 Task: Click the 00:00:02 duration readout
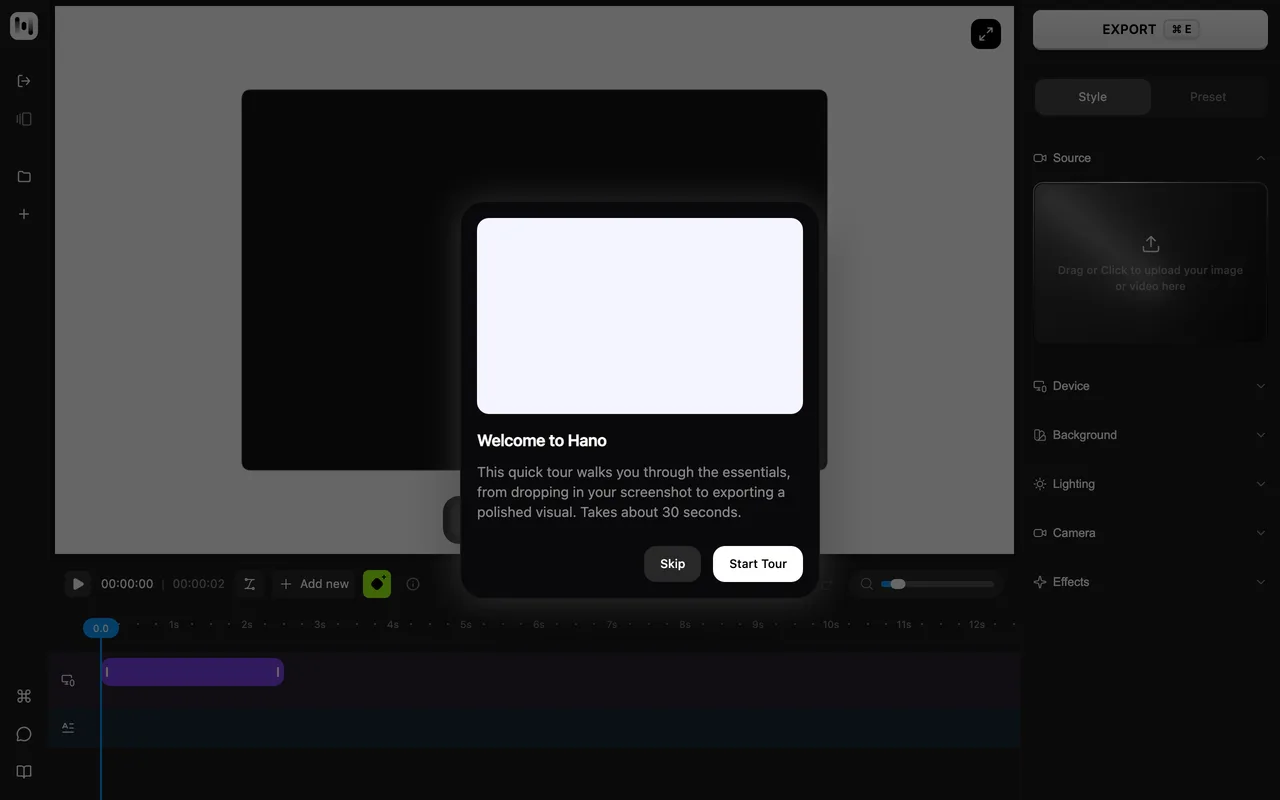199,584
